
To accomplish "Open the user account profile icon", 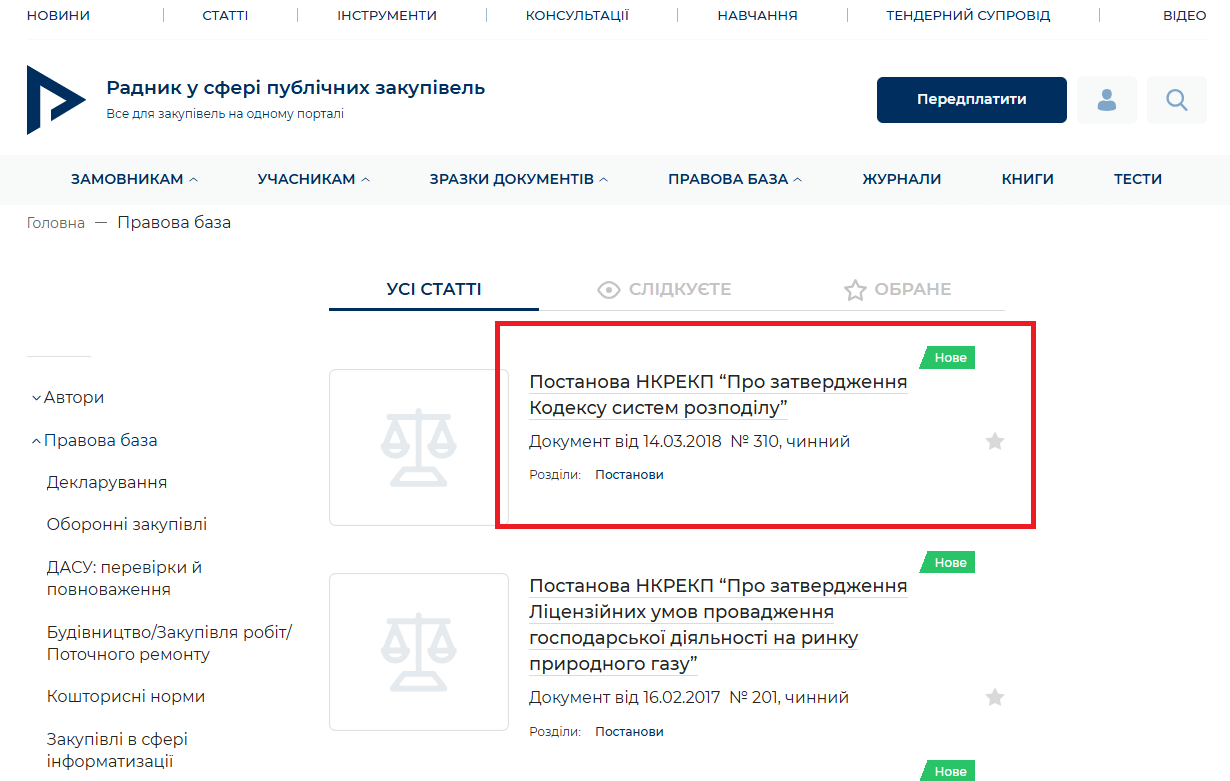I will [1107, 100].
